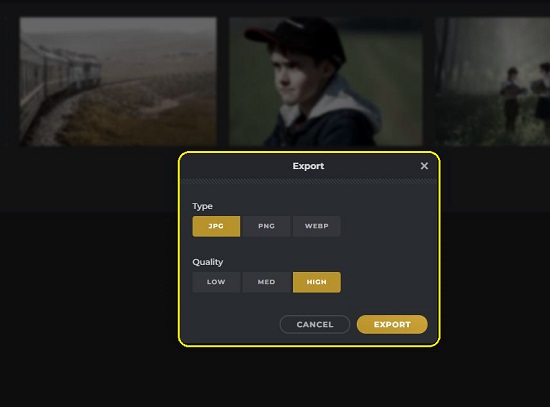Close the Export dialog with the X

point(424,166)
